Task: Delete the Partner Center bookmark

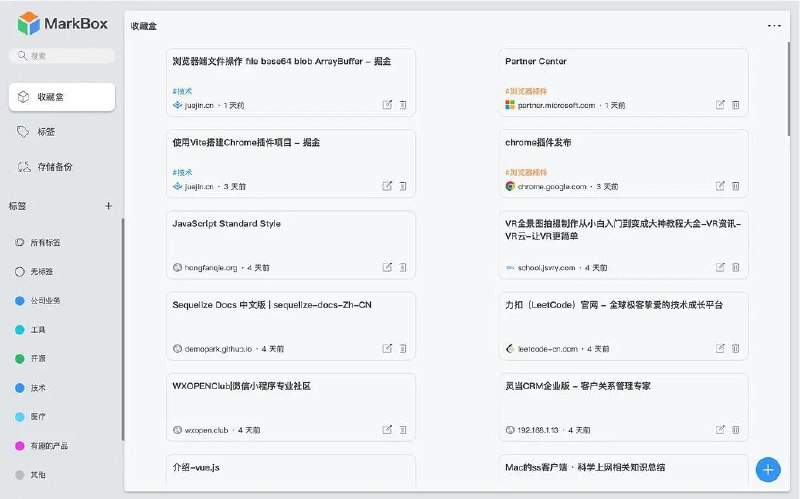Action: tap(736, 105)
